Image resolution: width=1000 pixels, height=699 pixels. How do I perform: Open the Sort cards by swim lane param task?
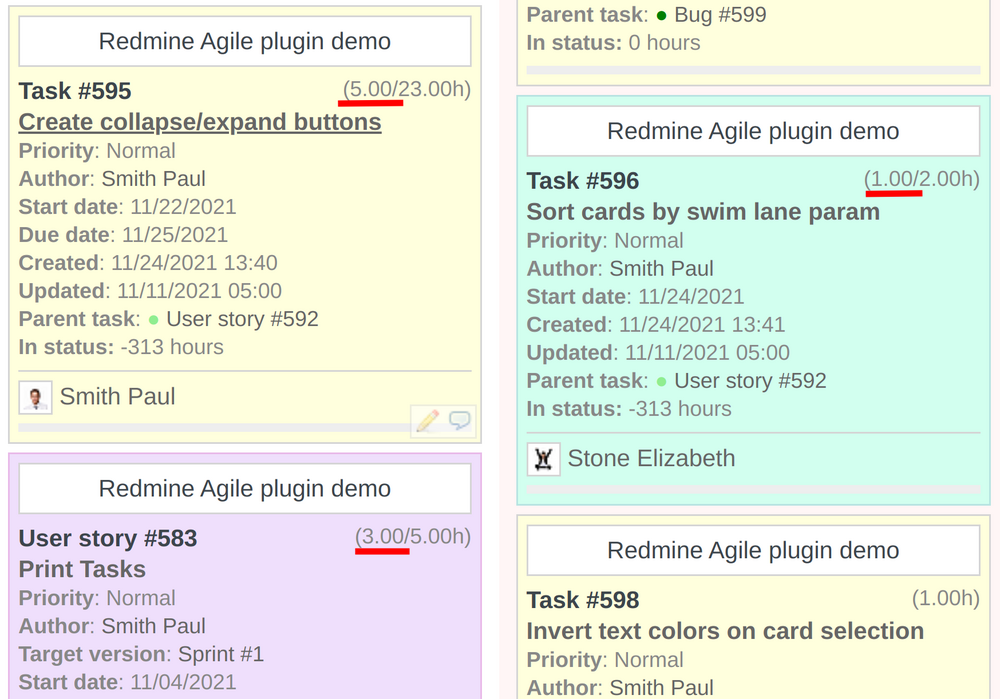[703, 212]
